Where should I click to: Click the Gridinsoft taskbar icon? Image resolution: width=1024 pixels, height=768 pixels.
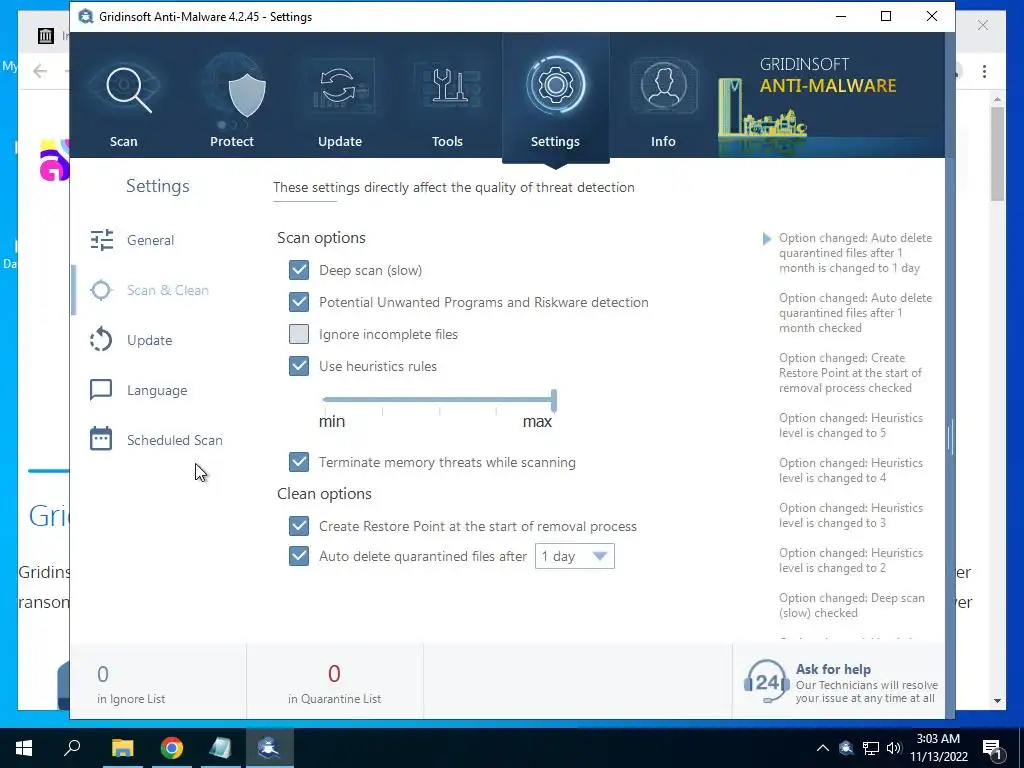click(269, 748)
